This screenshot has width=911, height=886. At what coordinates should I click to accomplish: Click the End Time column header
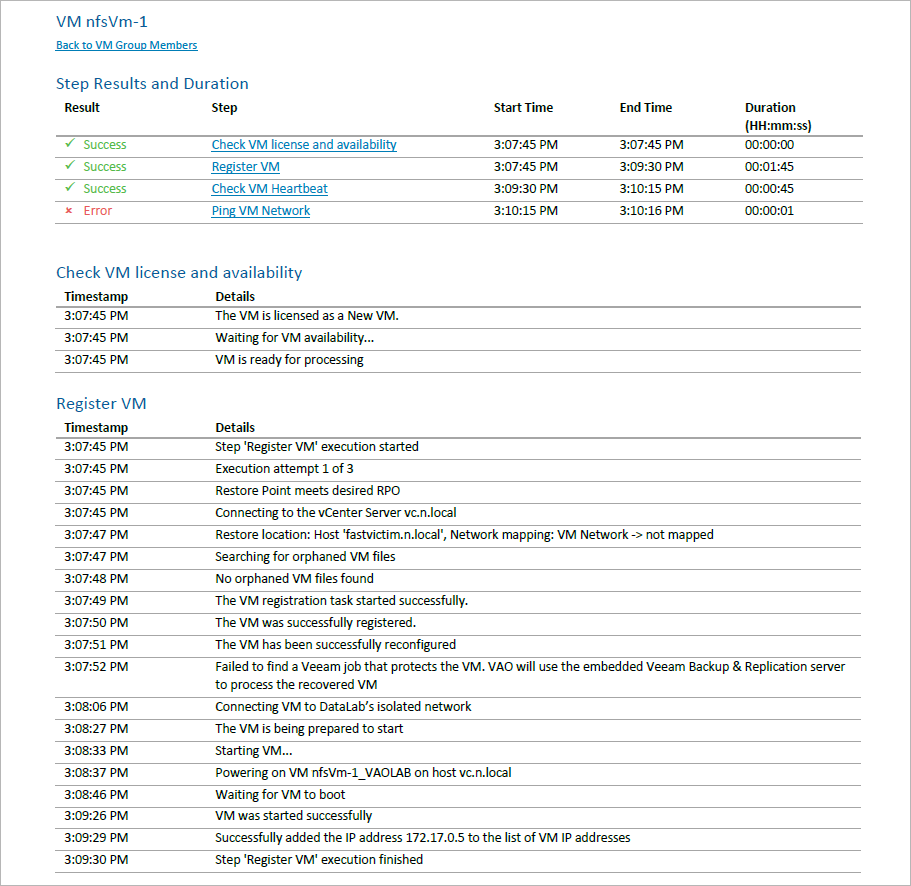(645, 107)
